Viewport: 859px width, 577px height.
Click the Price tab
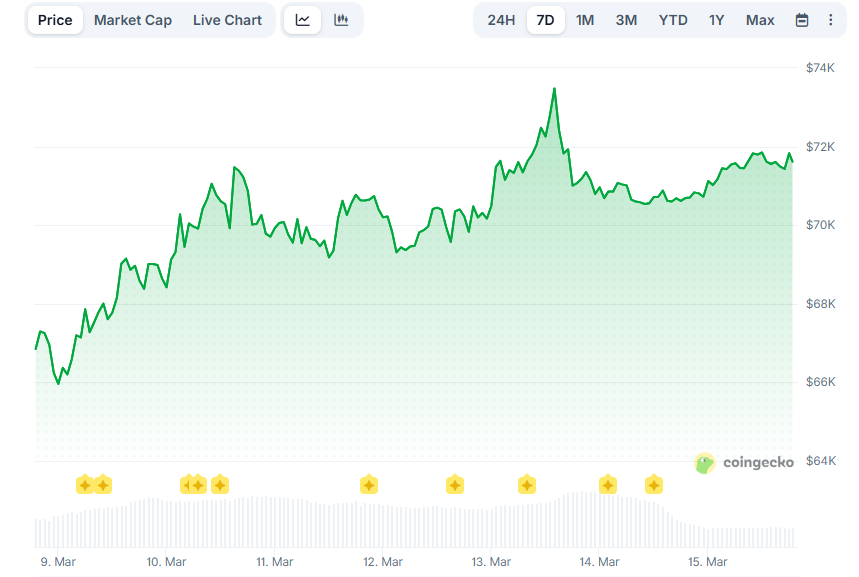[55, 20]
